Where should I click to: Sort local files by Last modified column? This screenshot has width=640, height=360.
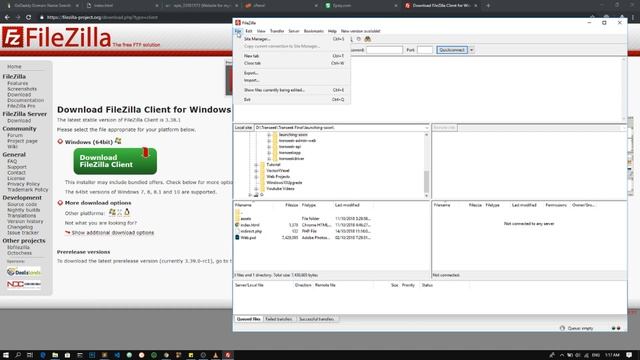347,205
